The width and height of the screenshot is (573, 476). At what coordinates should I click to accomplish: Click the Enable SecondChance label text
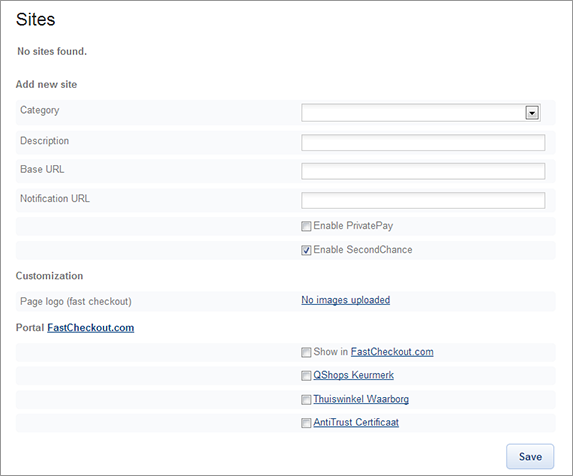tap(363, 250)
